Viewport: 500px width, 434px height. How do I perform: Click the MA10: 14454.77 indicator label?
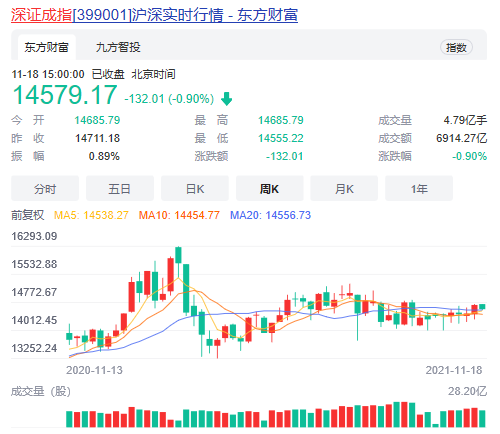coord(179,215)
